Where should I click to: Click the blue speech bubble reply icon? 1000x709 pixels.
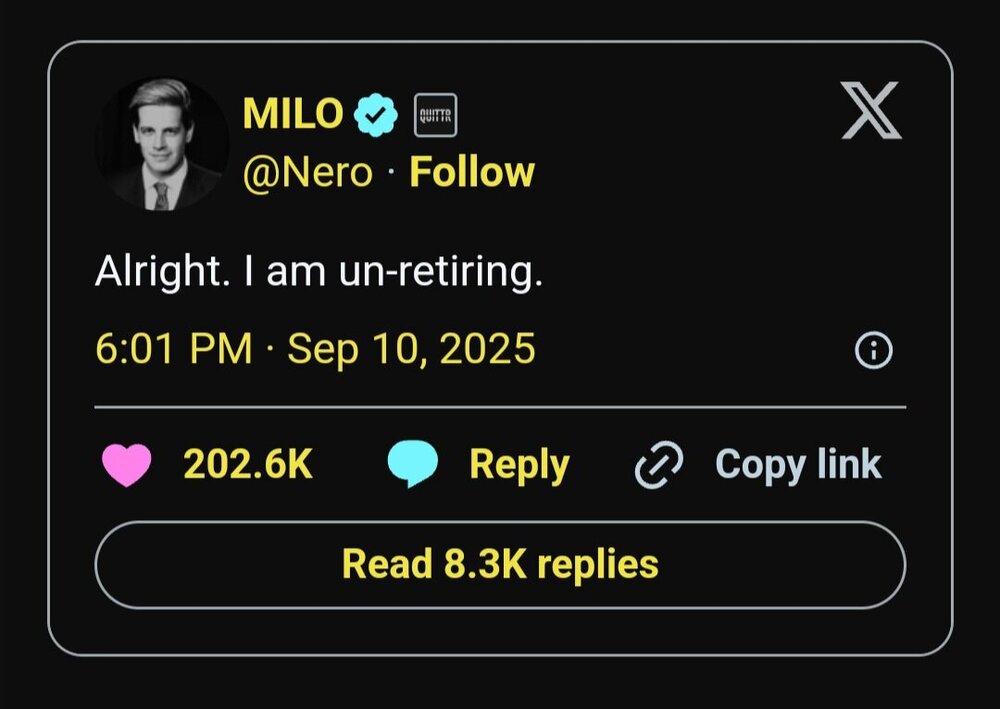pos(412,465)
